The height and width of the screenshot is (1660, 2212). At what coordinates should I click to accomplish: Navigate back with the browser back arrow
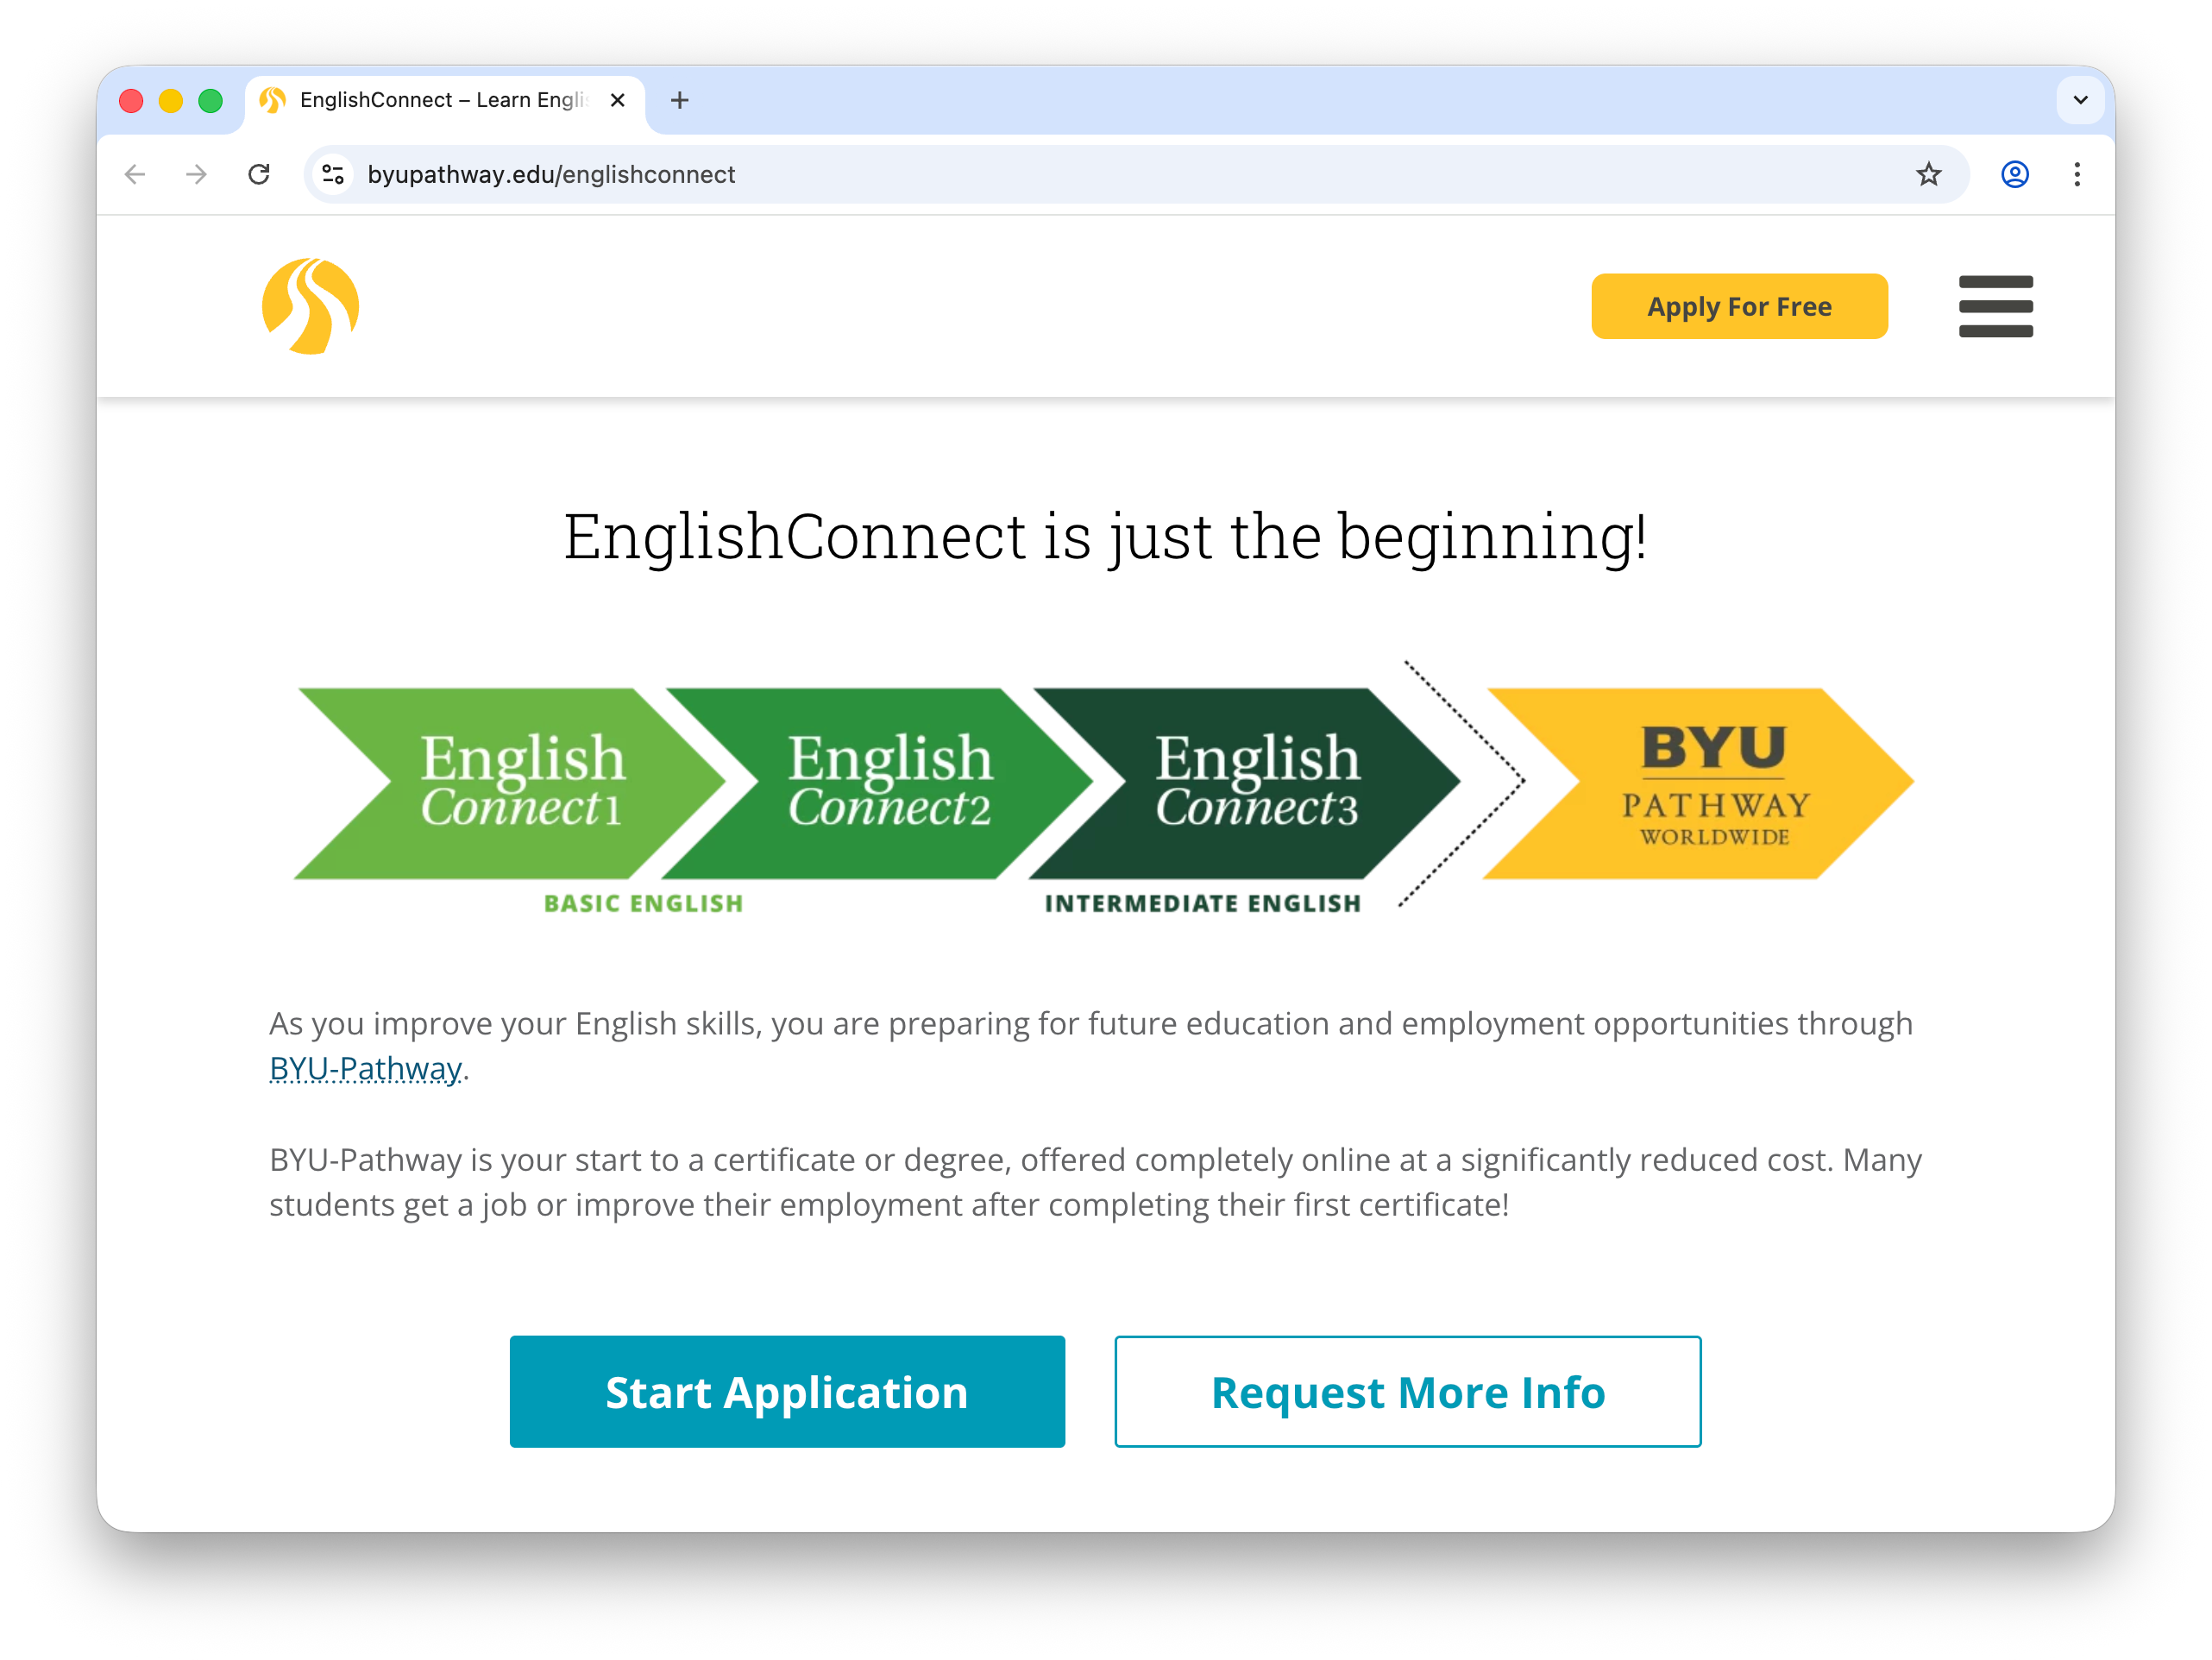coord(135,174)
